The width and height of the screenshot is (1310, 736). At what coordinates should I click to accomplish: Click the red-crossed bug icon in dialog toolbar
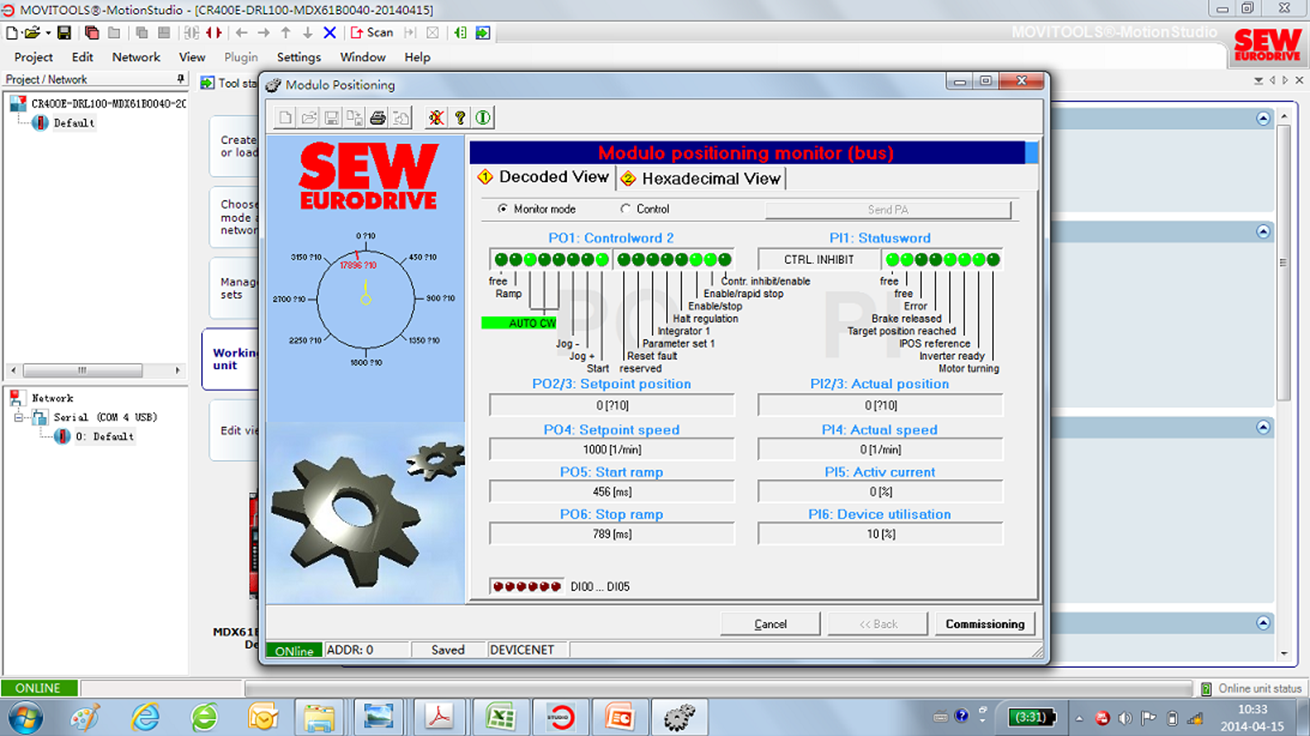click(437, 118)
